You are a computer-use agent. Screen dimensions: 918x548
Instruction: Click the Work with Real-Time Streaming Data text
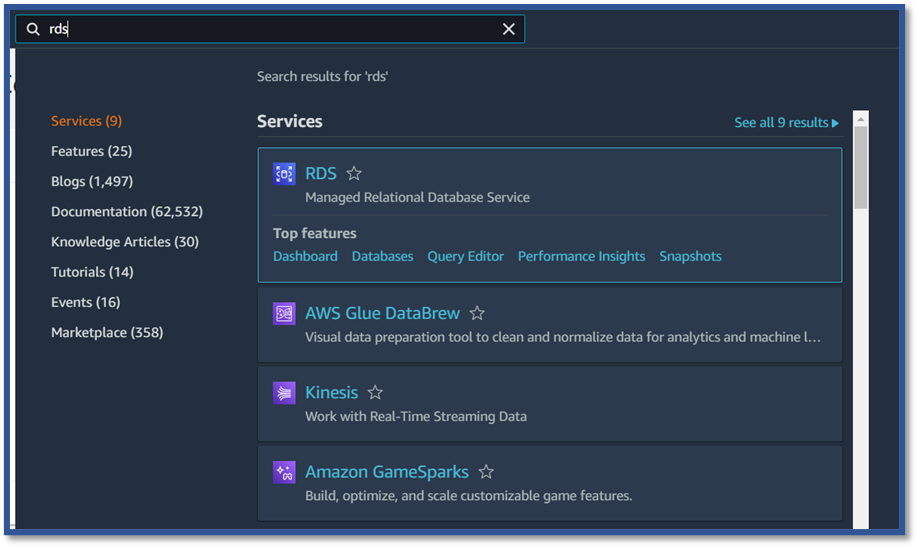[x=416, y=416]
